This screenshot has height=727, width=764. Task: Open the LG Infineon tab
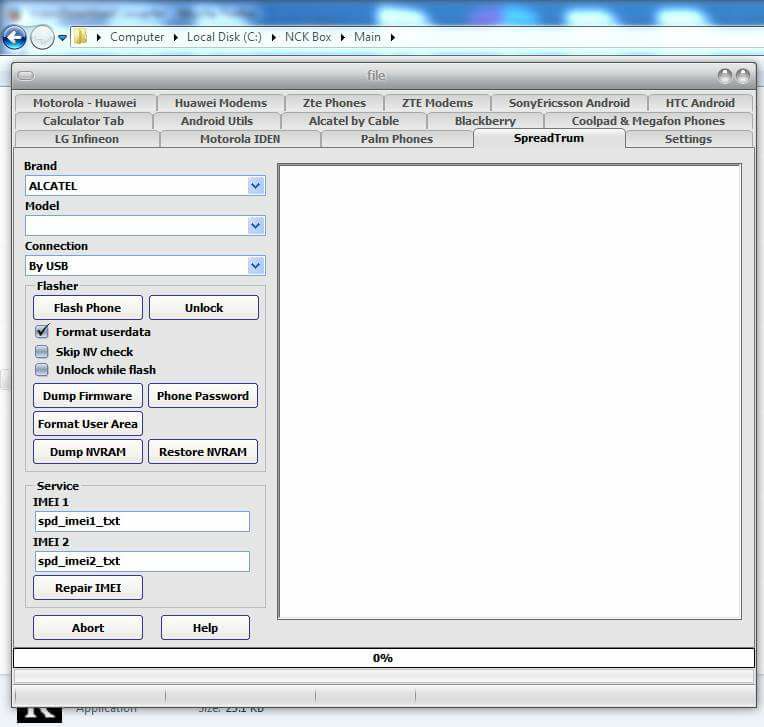(x=87, y=139)
